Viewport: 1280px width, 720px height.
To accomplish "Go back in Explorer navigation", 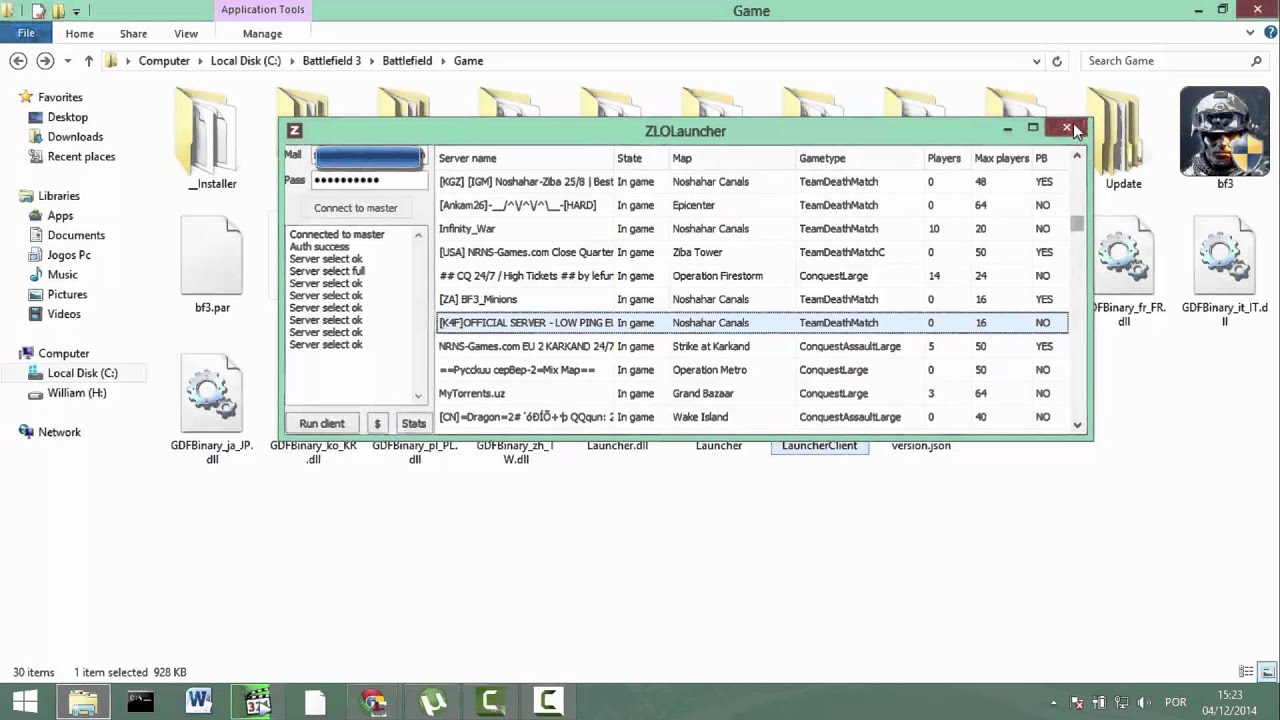I will tap(18, 61).
